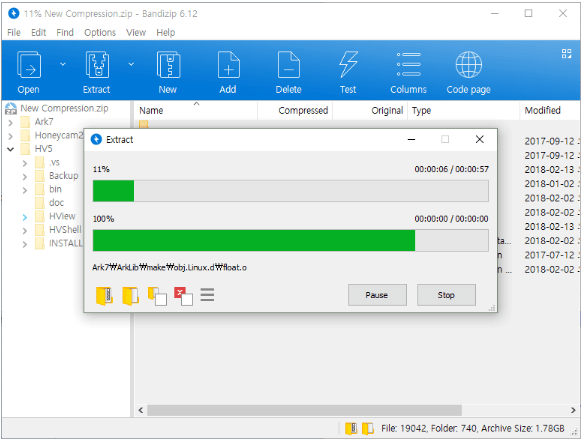Click the Add file toolbar icon
Image resolution: width=581 pixels, height=441 pixels.
(228, 65)
